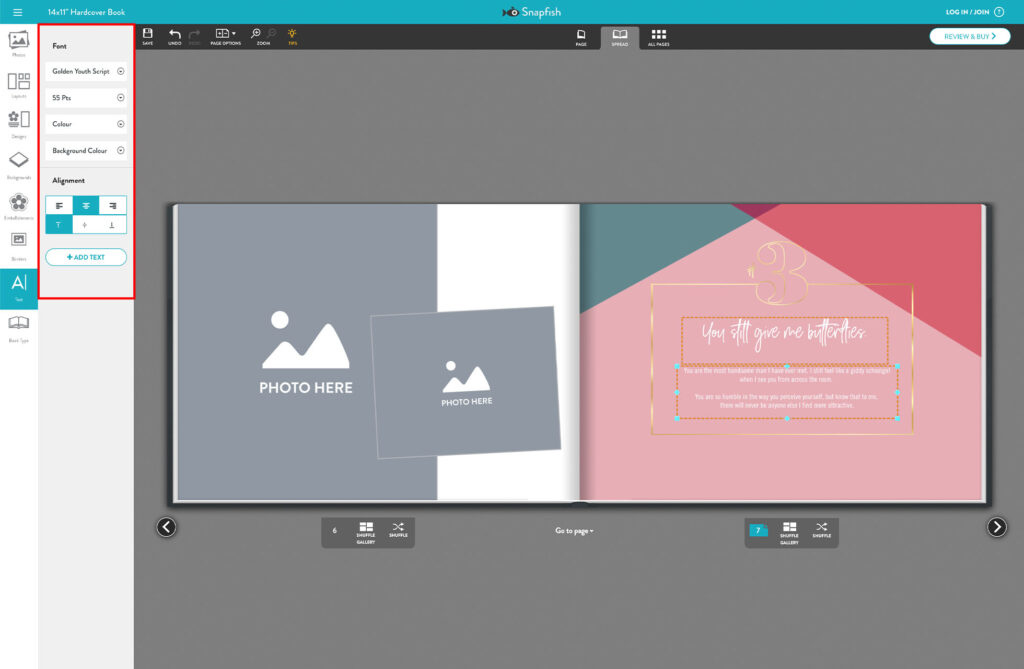The height and width of the screenshot is (669, 1024).
Task: Click the Undo arrow icon
Action: 175,36
